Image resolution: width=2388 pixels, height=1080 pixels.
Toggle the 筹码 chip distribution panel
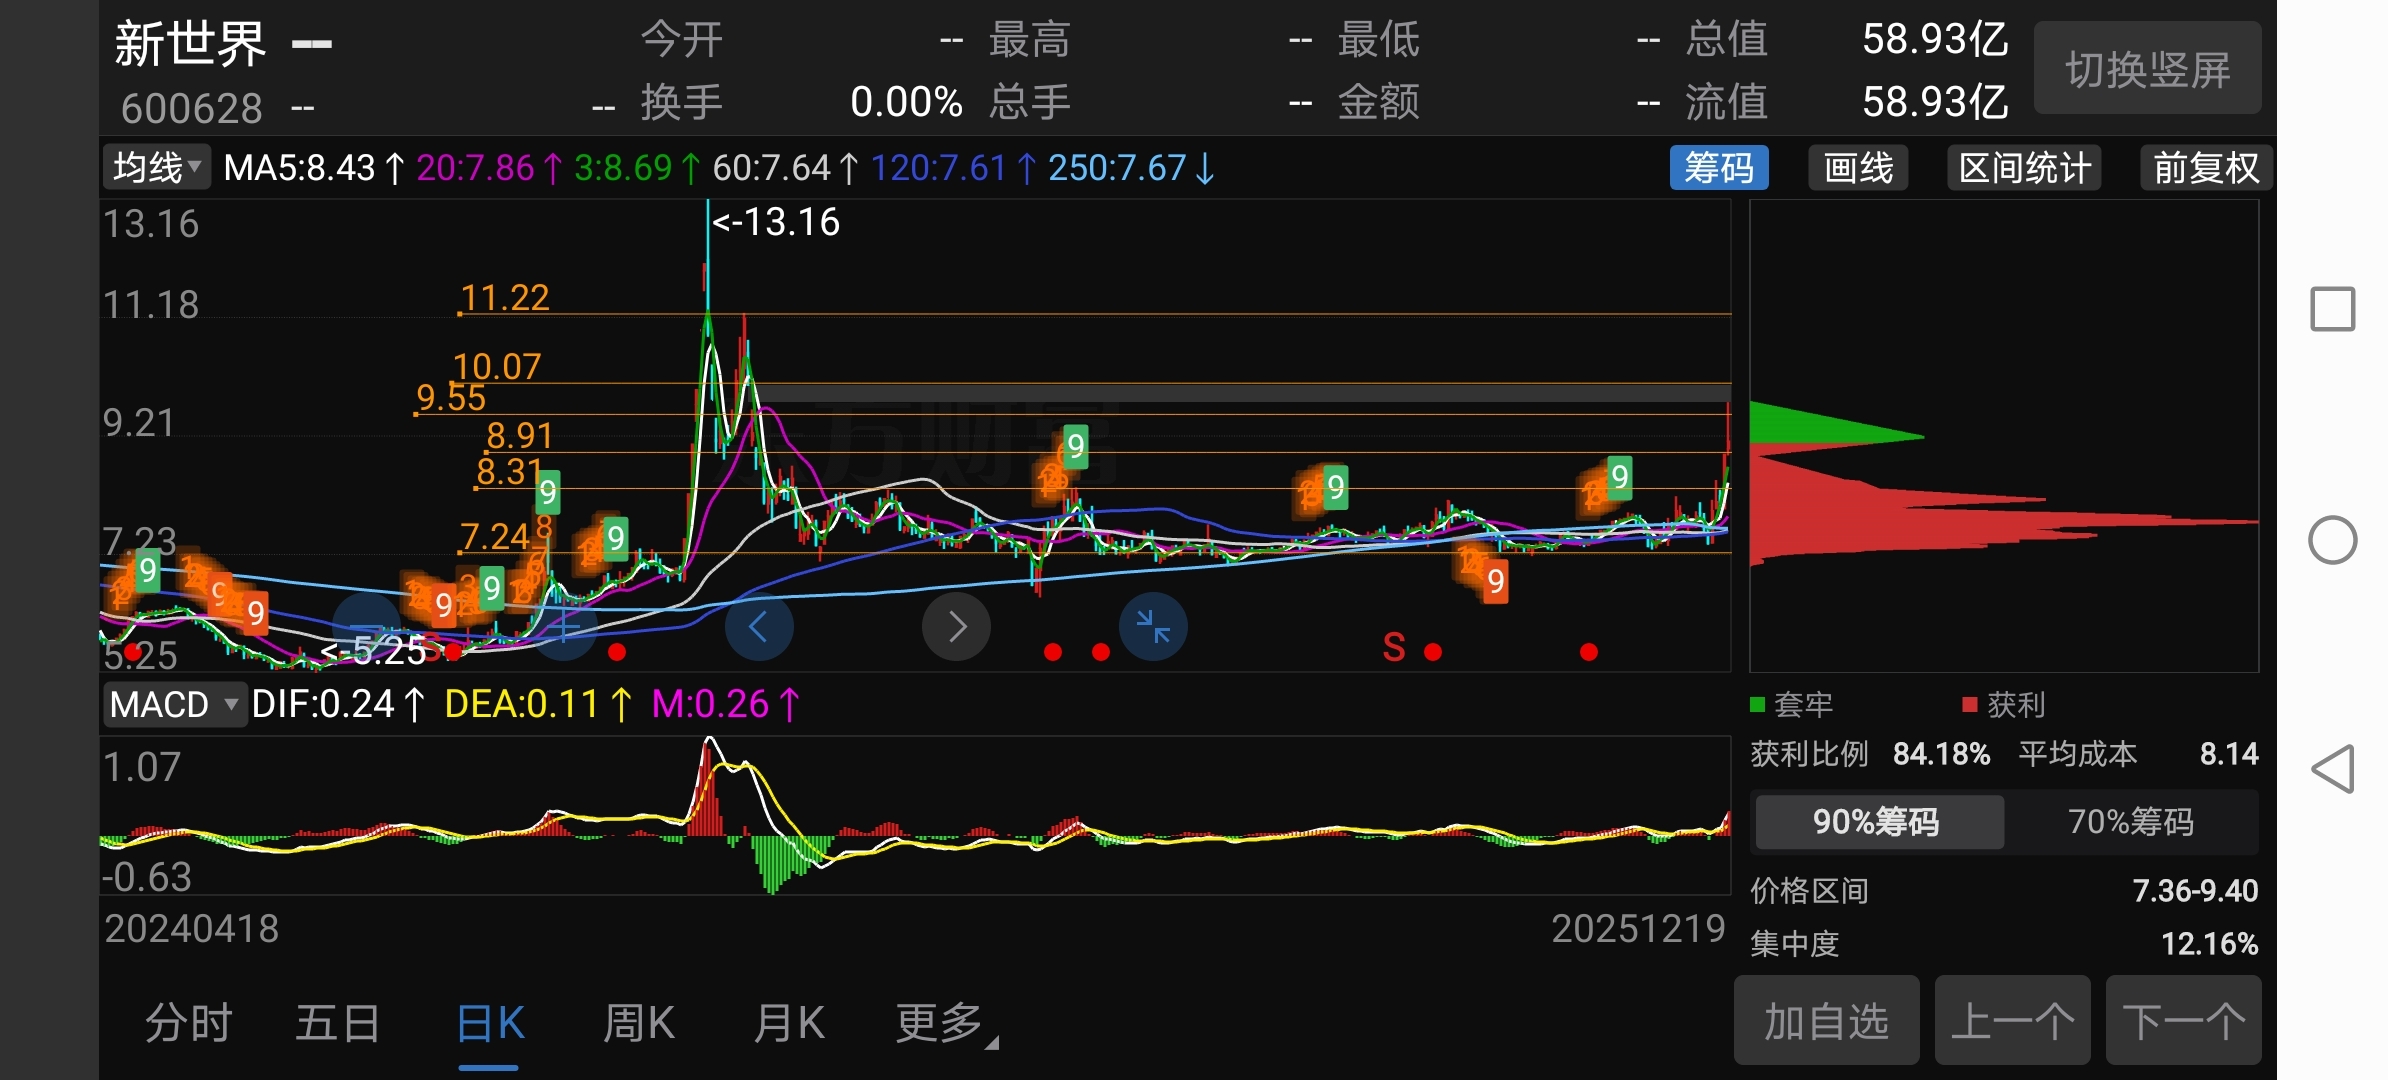[x=1718, y=168]
